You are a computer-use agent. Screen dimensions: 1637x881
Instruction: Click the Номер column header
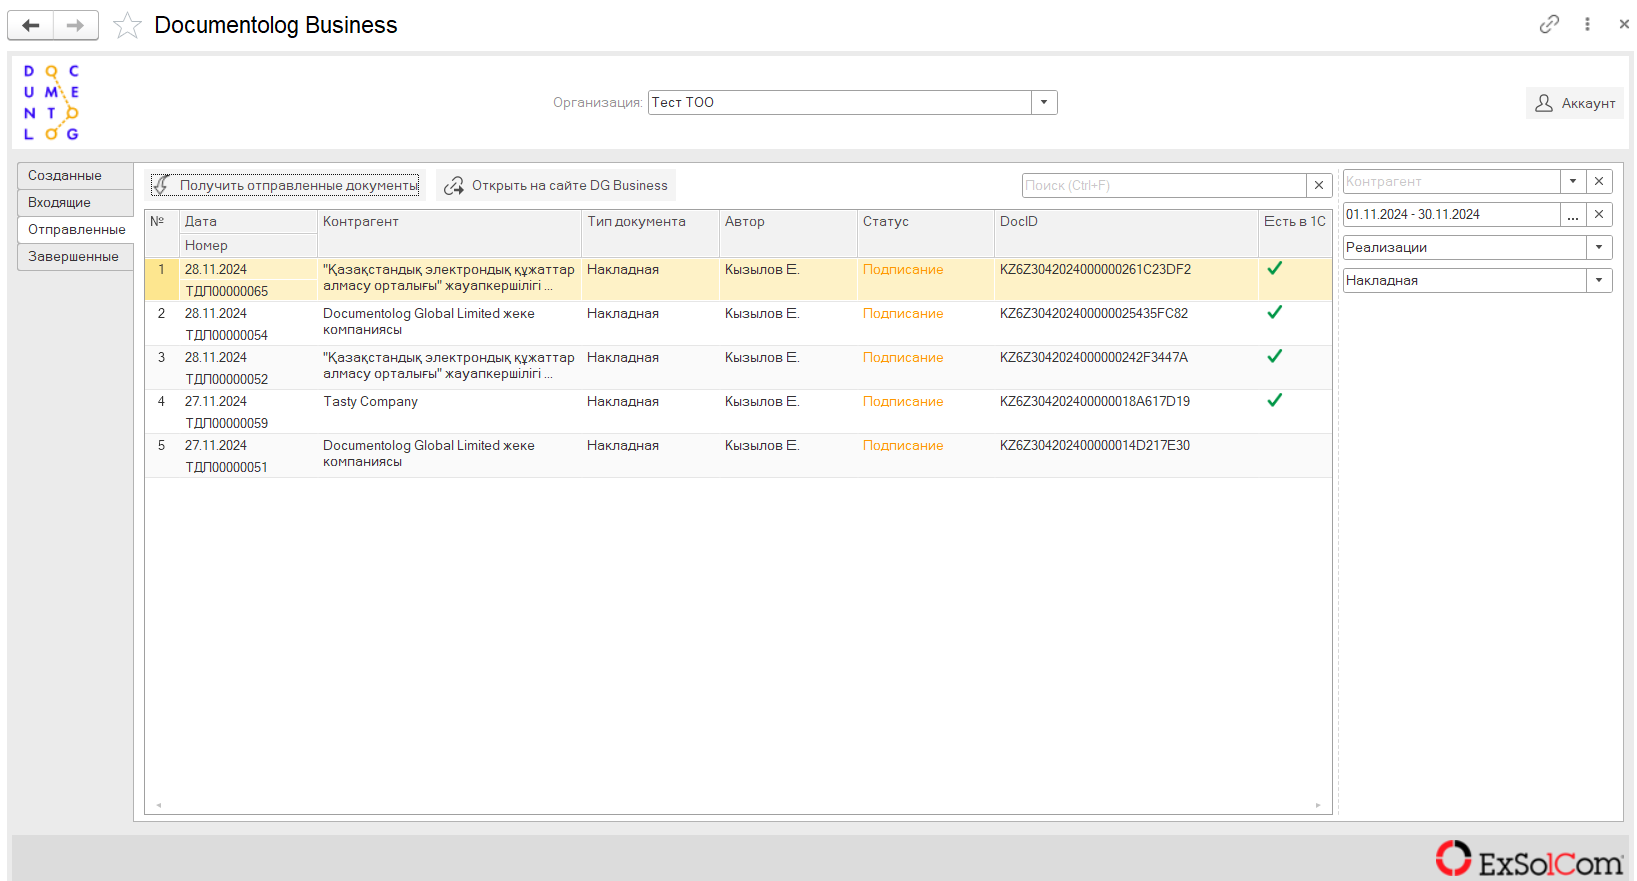click(x=248, y=245)
